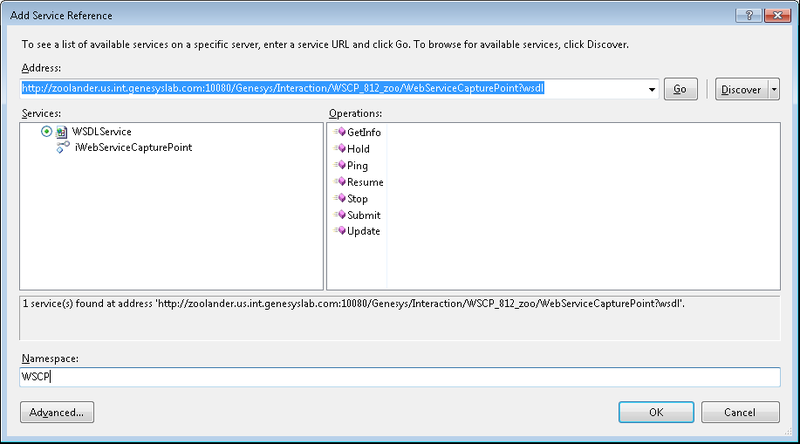
Task: Collapse the WSDLService tree node
Action: pos(46,132)
